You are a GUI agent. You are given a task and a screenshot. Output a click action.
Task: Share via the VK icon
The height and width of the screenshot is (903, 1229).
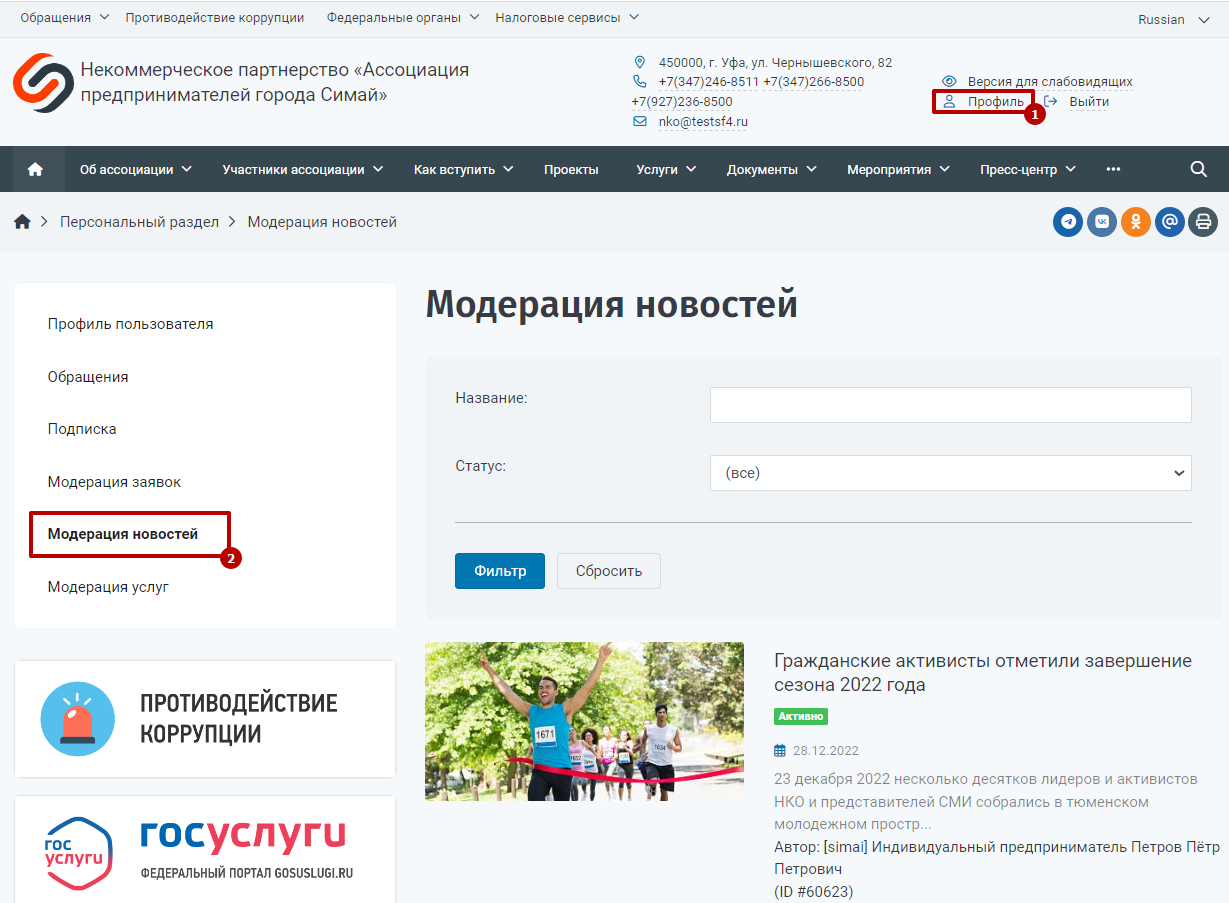1102,222
